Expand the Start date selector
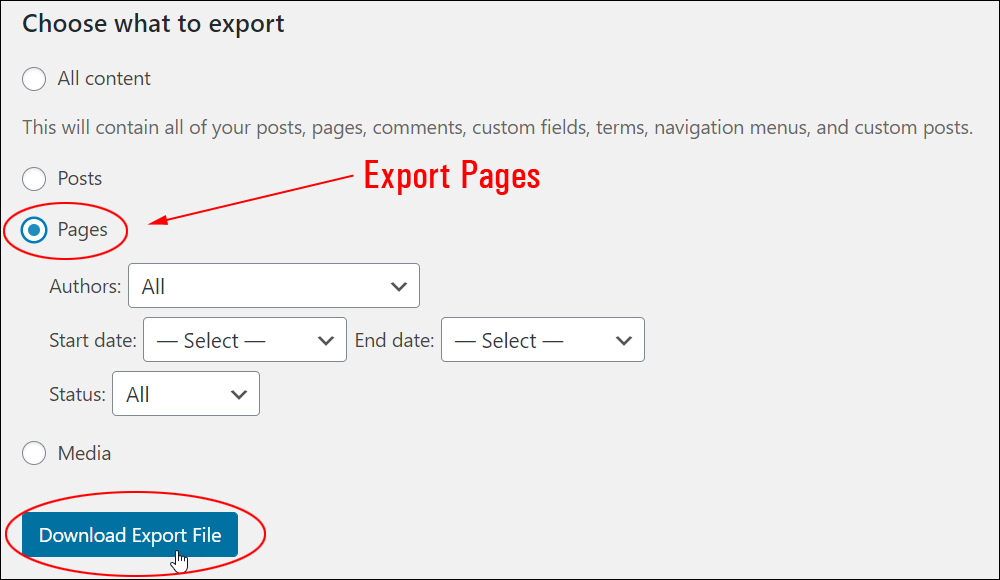 point(245,340)
